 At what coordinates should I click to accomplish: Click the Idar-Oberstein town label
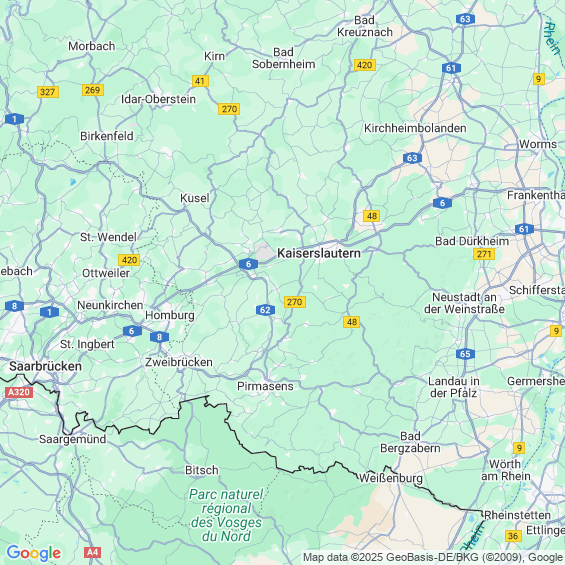[x=158, y=99]
